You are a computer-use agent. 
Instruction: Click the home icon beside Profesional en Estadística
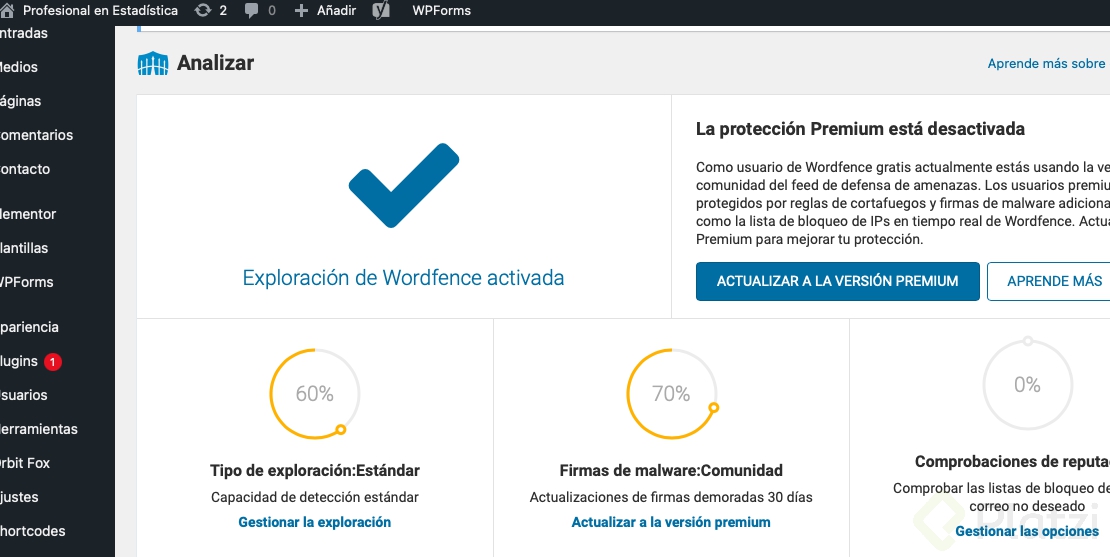click(x=7, y=11)
